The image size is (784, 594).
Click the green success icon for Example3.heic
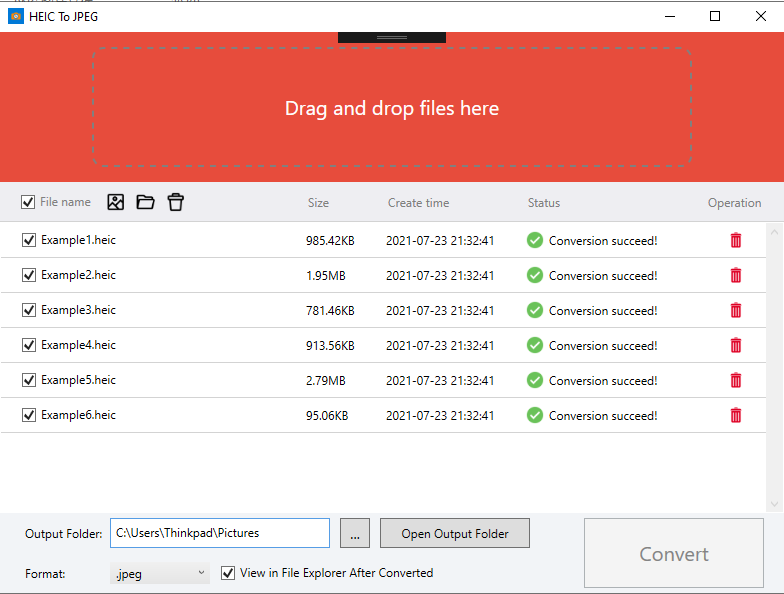(534, 310)
